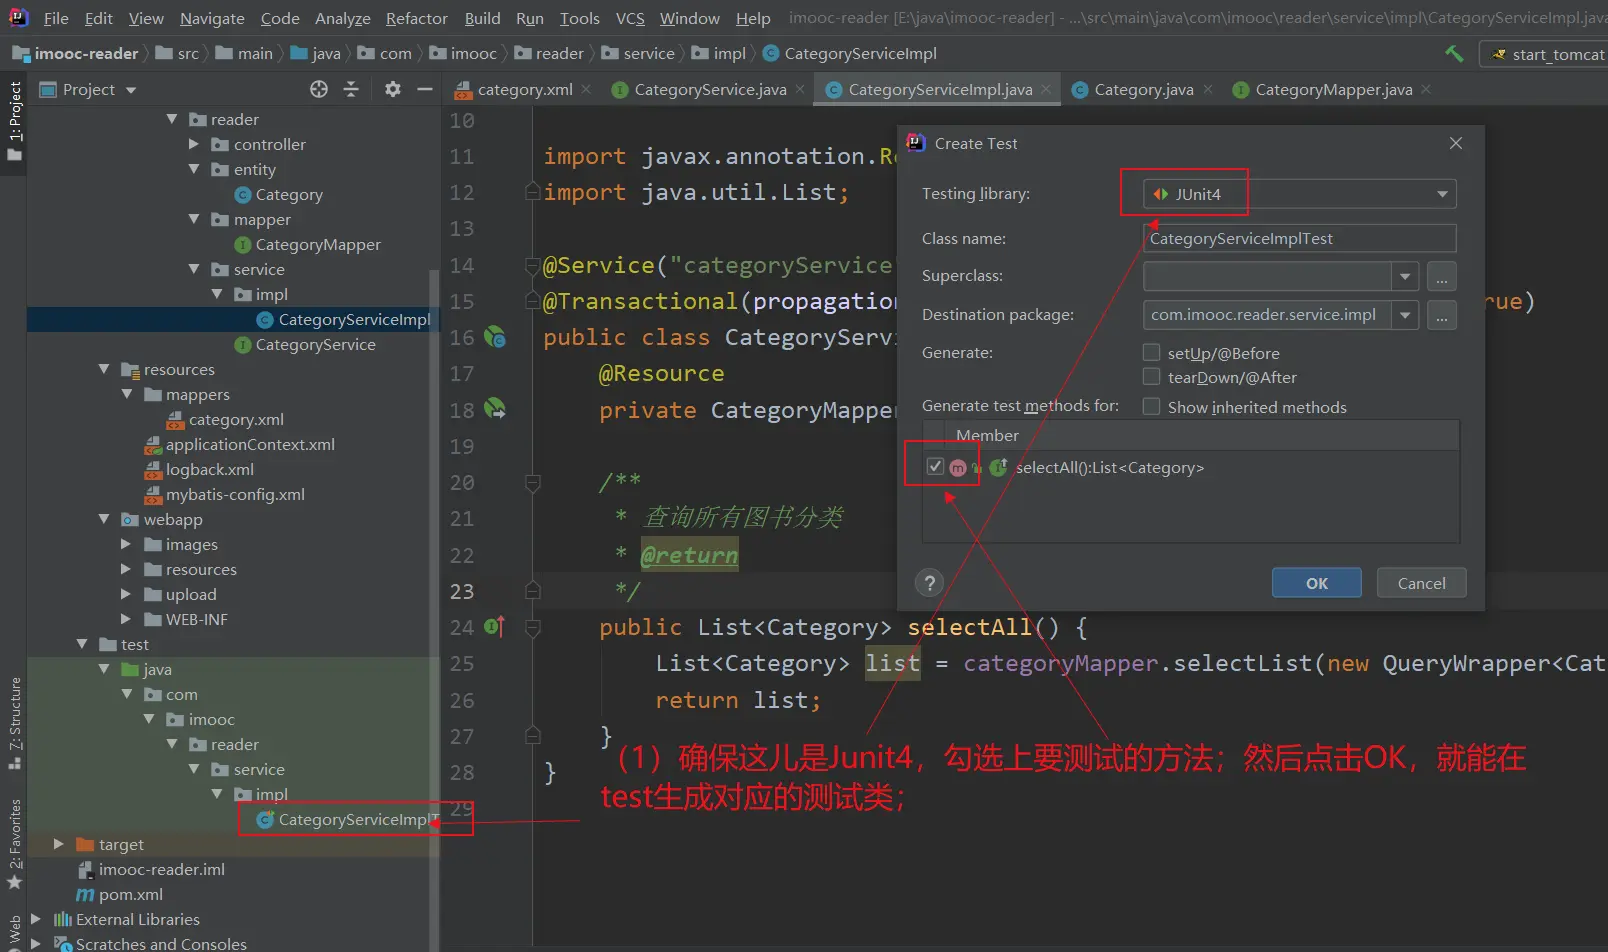
Task: Click the collapse all icon in Project panel
Action: pos(351,90)
